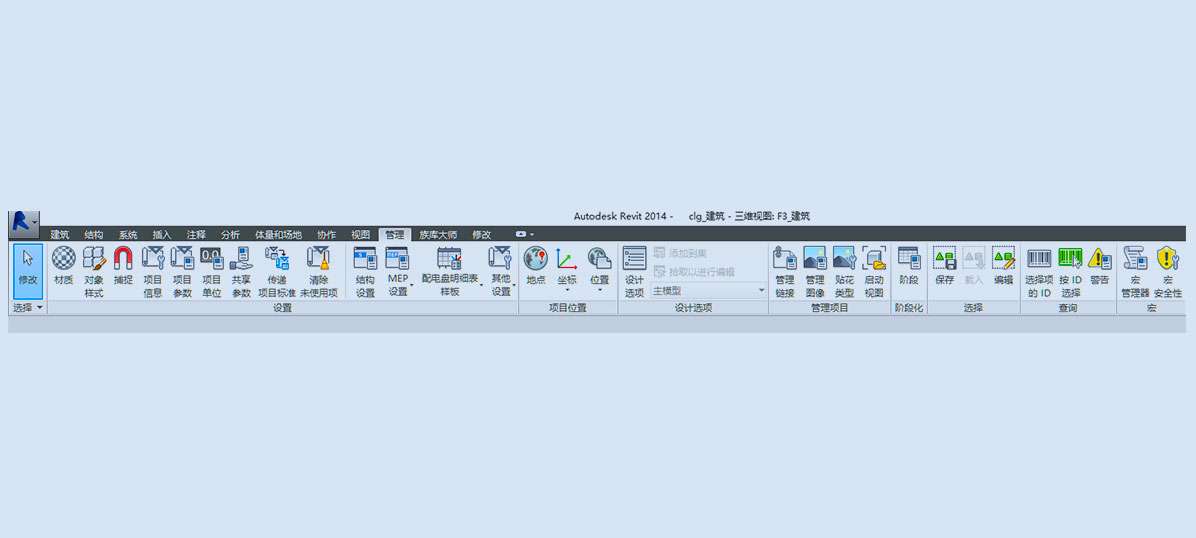Switch to the 建筑 tab

coord(59,235)
